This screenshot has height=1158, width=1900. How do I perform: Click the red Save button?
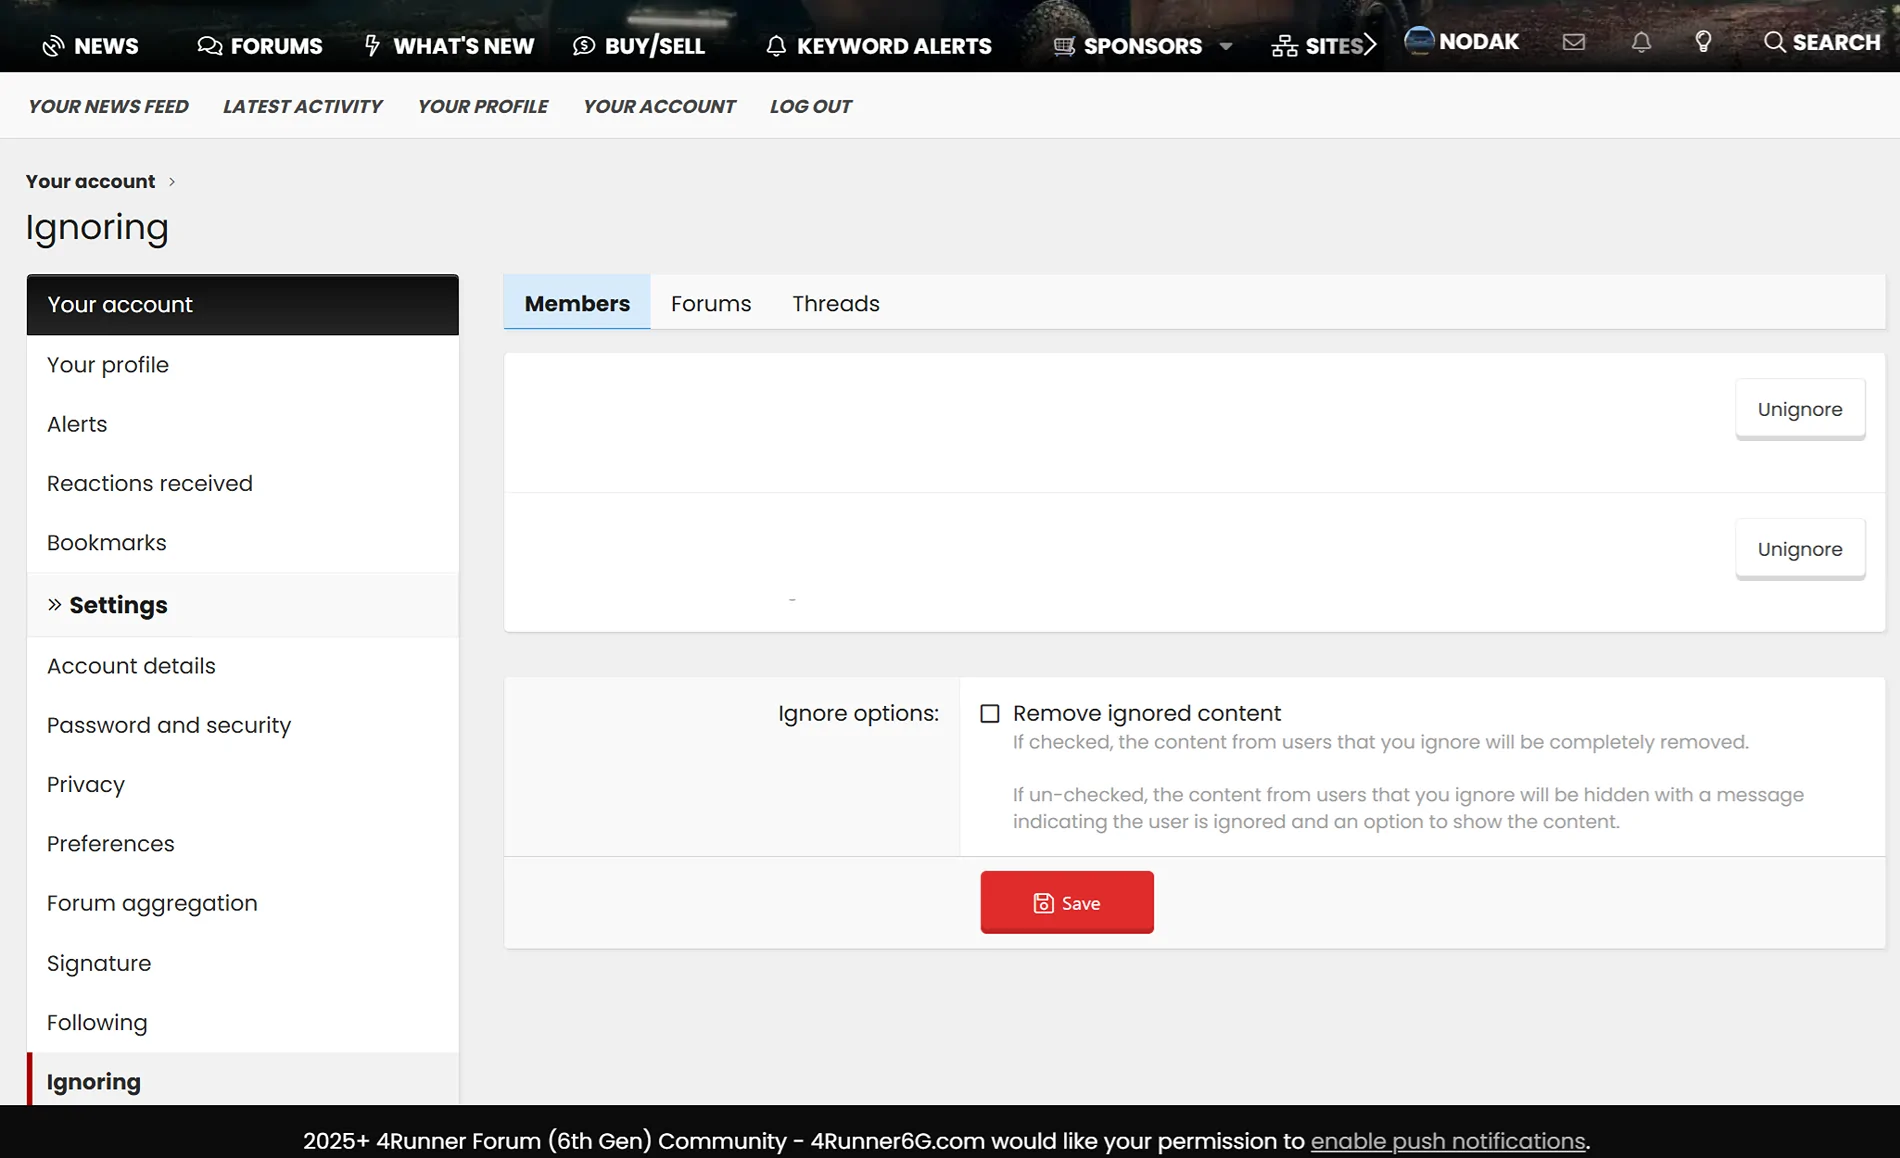pos(1066,903)
